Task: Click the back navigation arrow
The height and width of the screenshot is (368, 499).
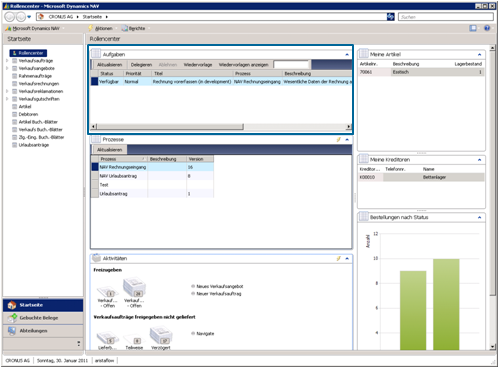Action: (10, 17)
